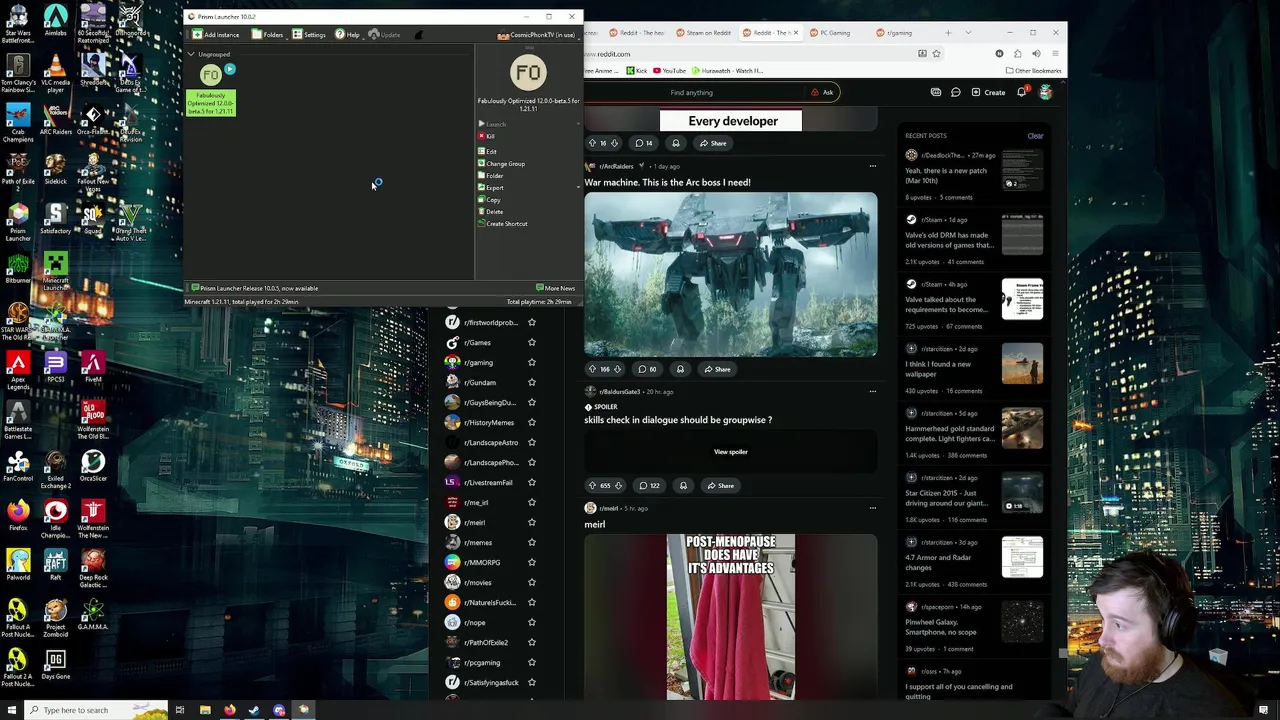Expand the Export dropdown arrow
Viewport: 1280px width, 720px height.
tap(578, 188)
